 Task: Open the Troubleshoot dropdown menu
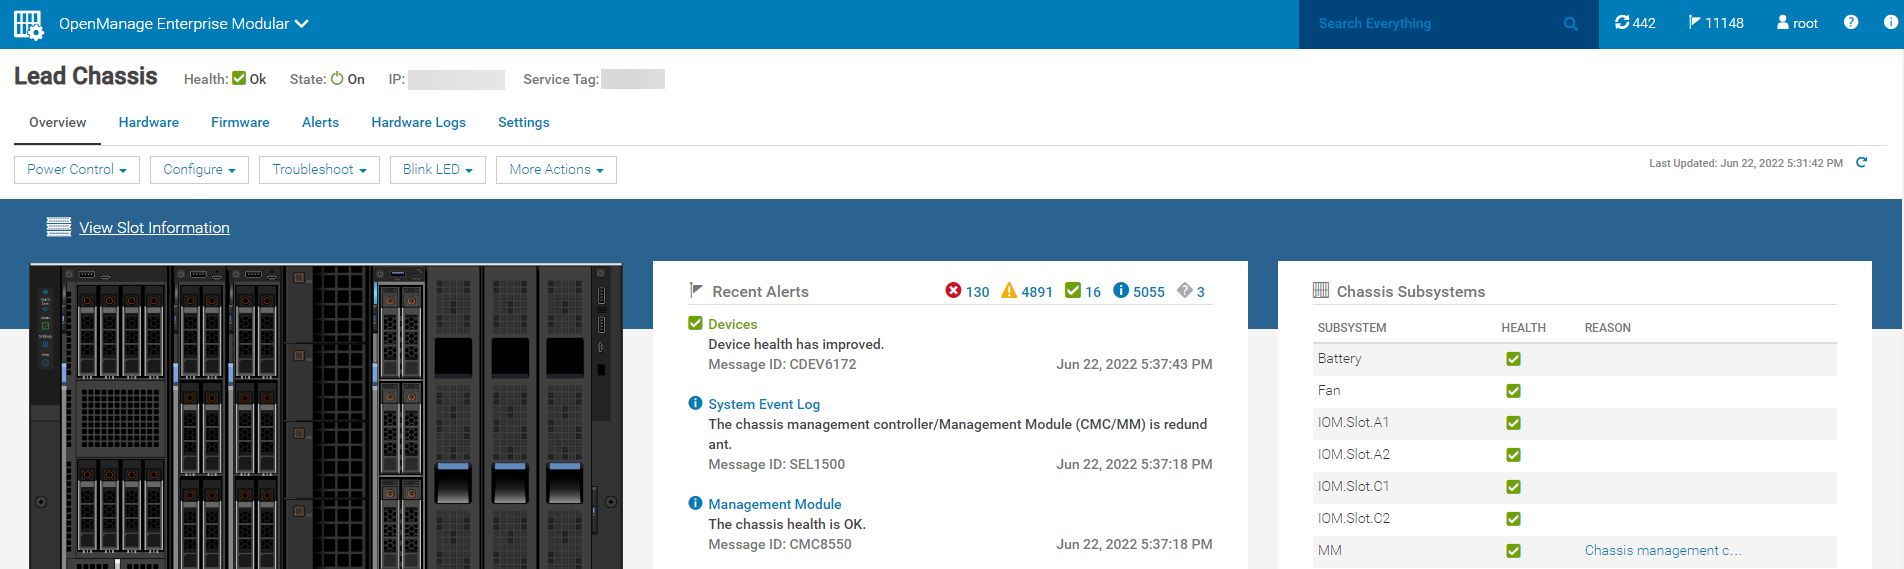click(319, 170)
